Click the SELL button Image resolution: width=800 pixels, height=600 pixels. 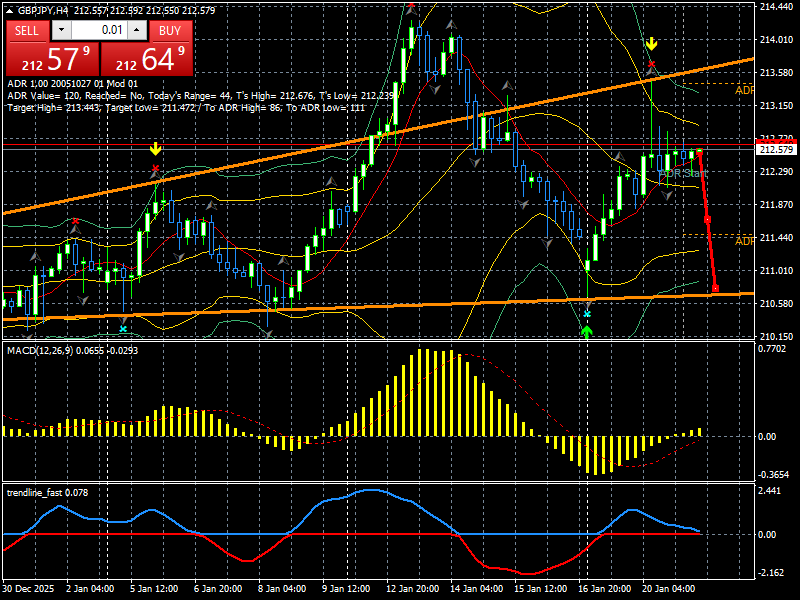[27, 31]
